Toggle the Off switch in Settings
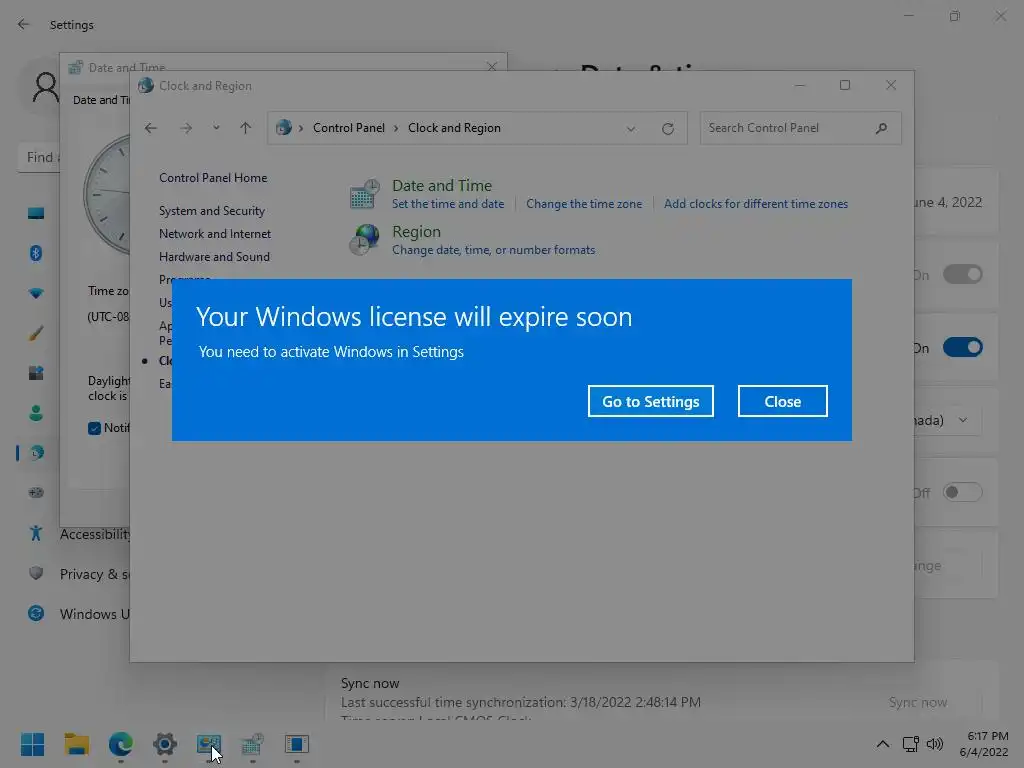This screenshot has width=1024, height=768. (962, 492)
